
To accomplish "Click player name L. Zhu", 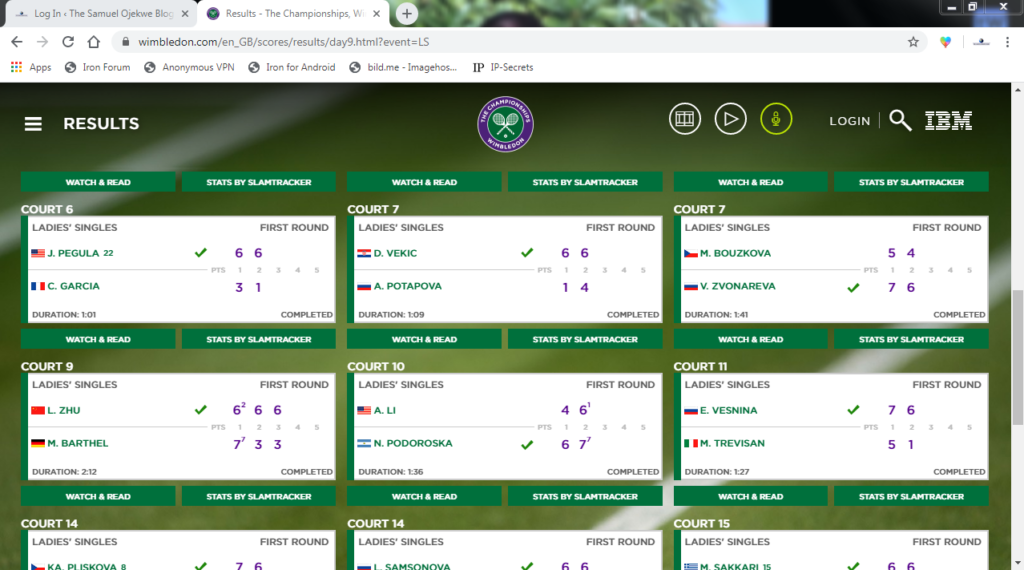I will coord(64,411).
